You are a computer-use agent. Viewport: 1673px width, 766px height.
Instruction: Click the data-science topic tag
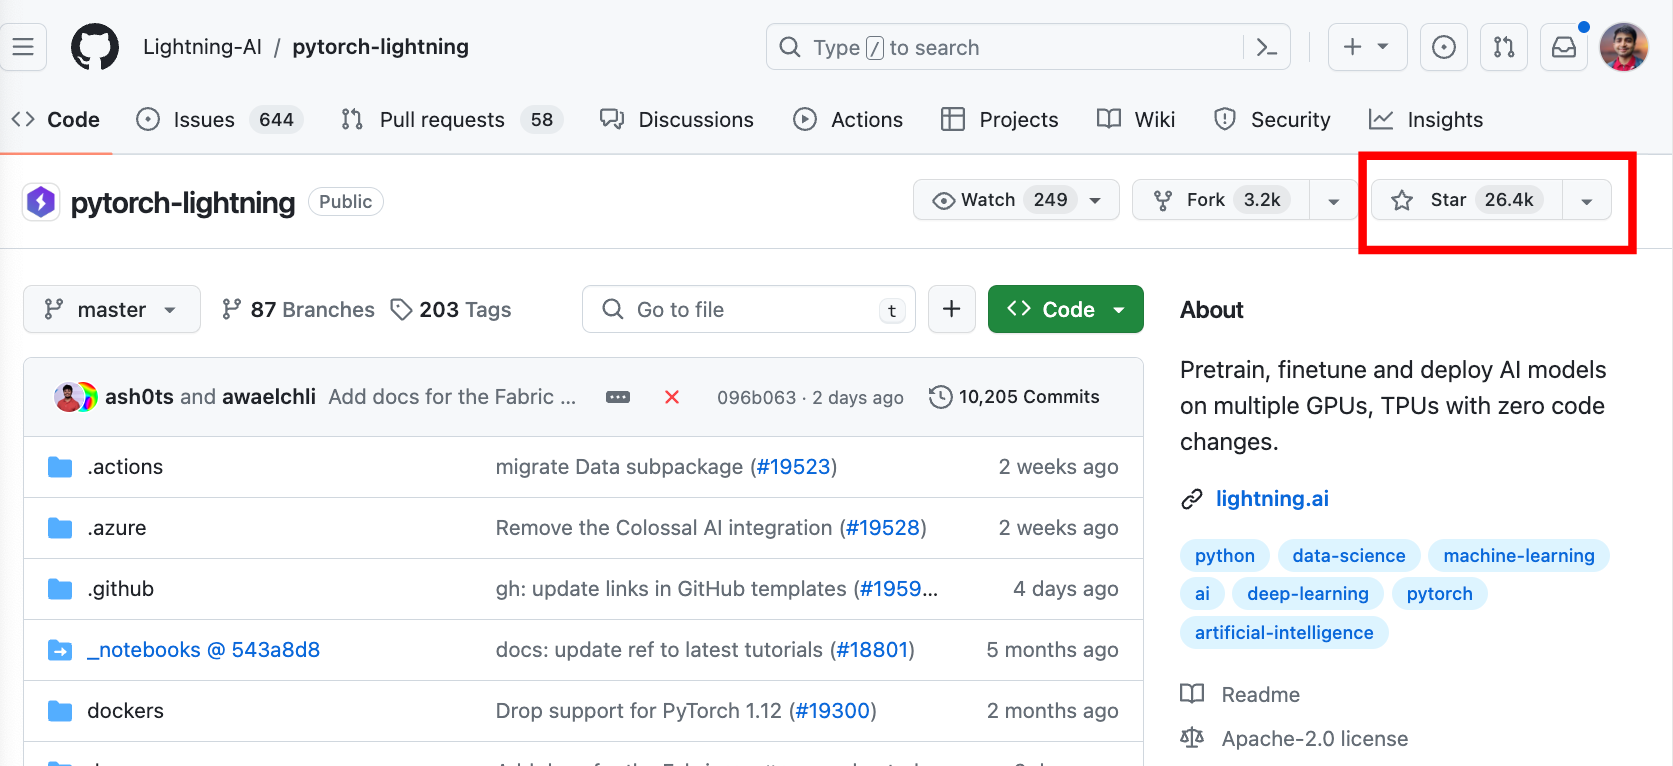click(1349, 556)
